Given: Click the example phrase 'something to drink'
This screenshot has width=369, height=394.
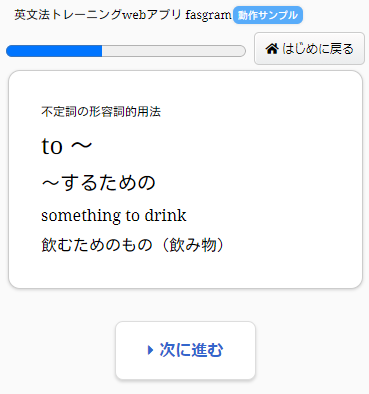Looking at the screenshot, I should click(114, 215).
